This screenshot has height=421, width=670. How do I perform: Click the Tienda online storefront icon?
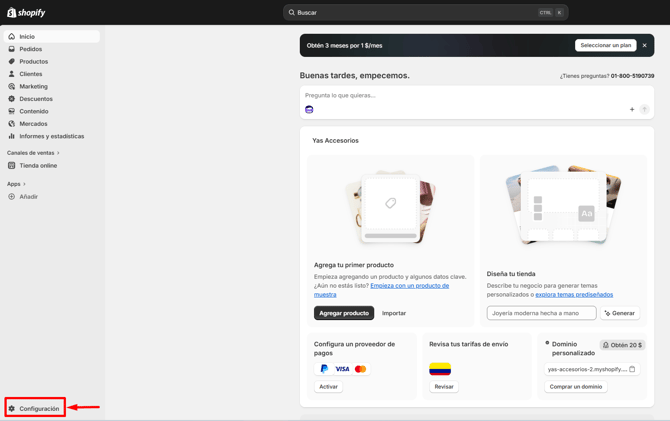tap(12, 166)
